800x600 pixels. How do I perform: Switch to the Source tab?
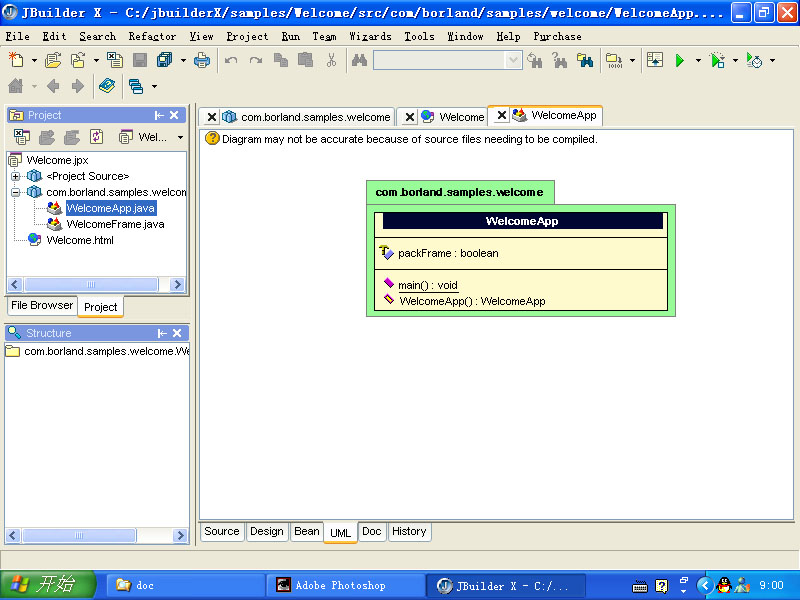click(x=222, y=532)
